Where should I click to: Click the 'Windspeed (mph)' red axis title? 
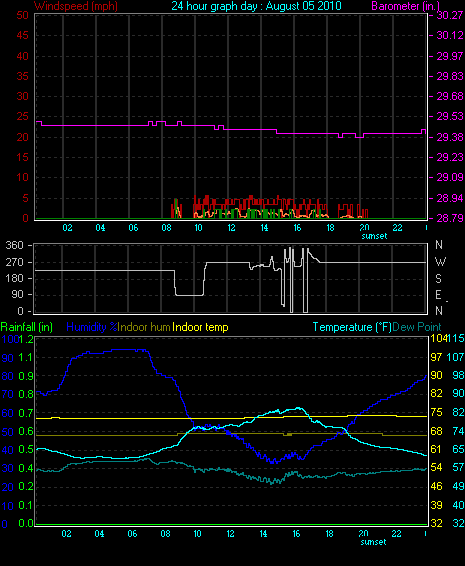click(76, 6)
